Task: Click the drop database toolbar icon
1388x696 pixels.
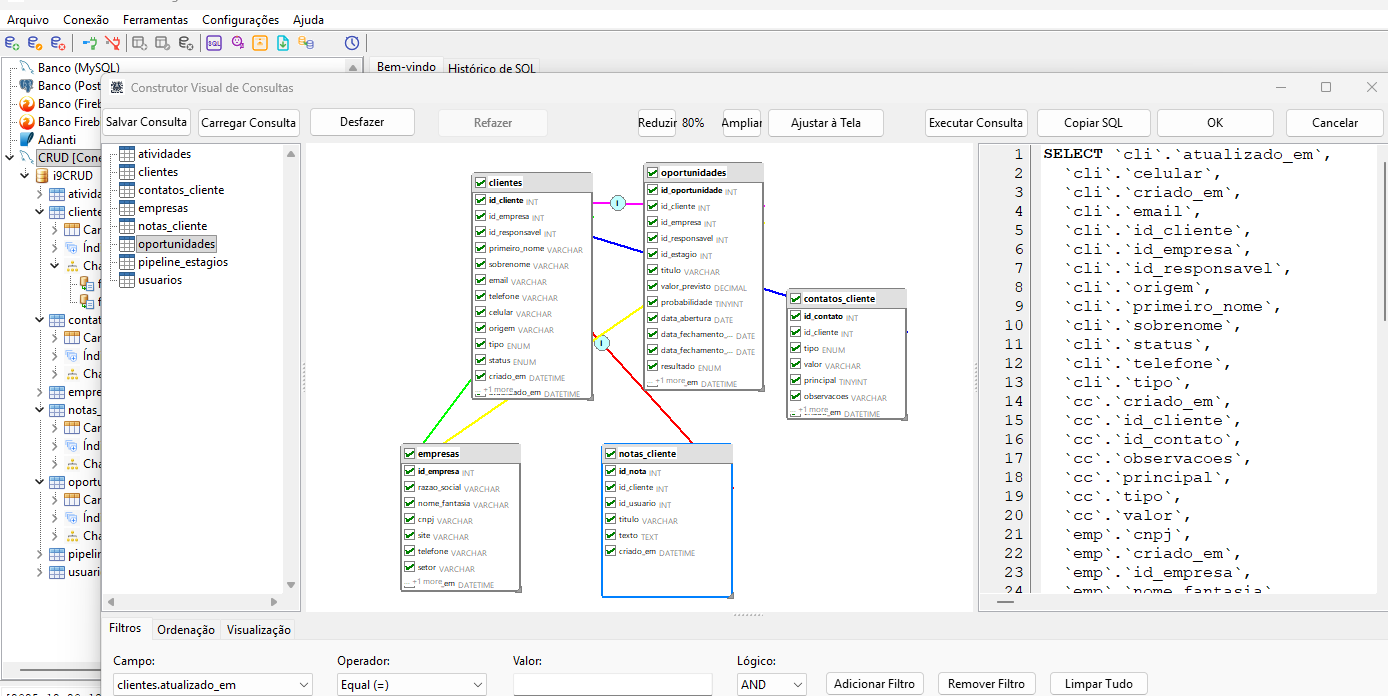Action: point(186,43)
